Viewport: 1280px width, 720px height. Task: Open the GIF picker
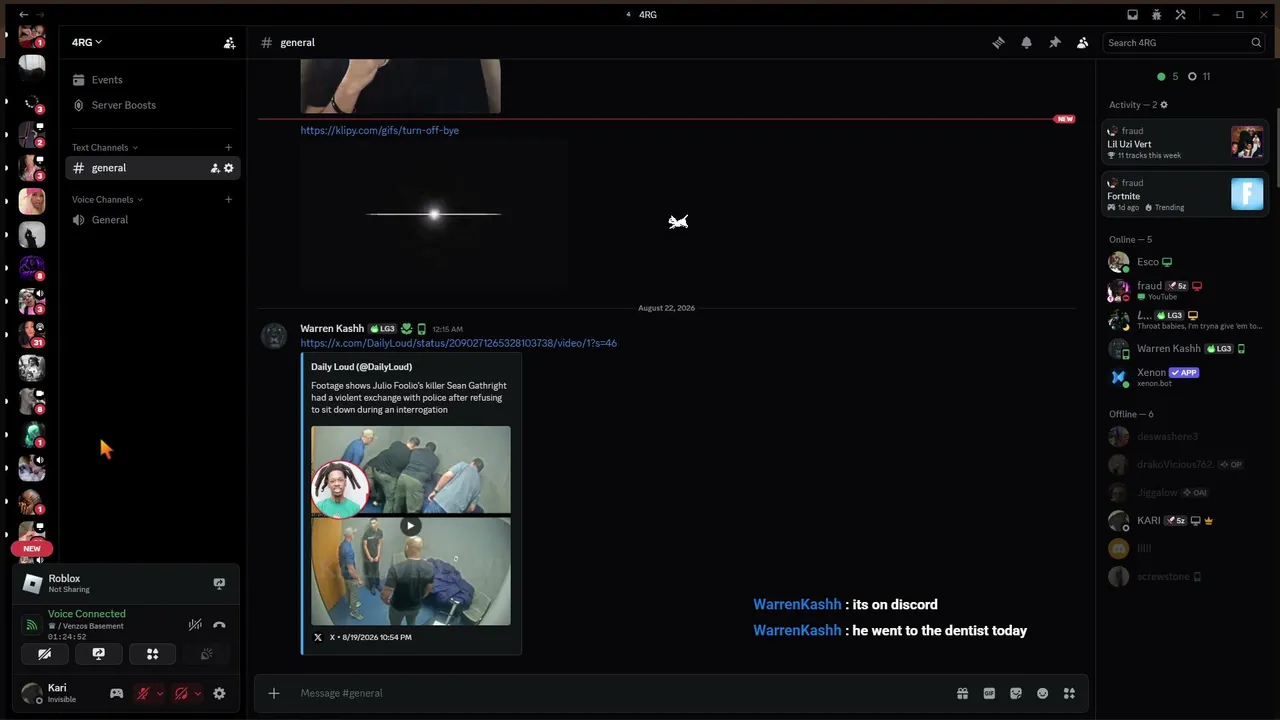[989, 693]
